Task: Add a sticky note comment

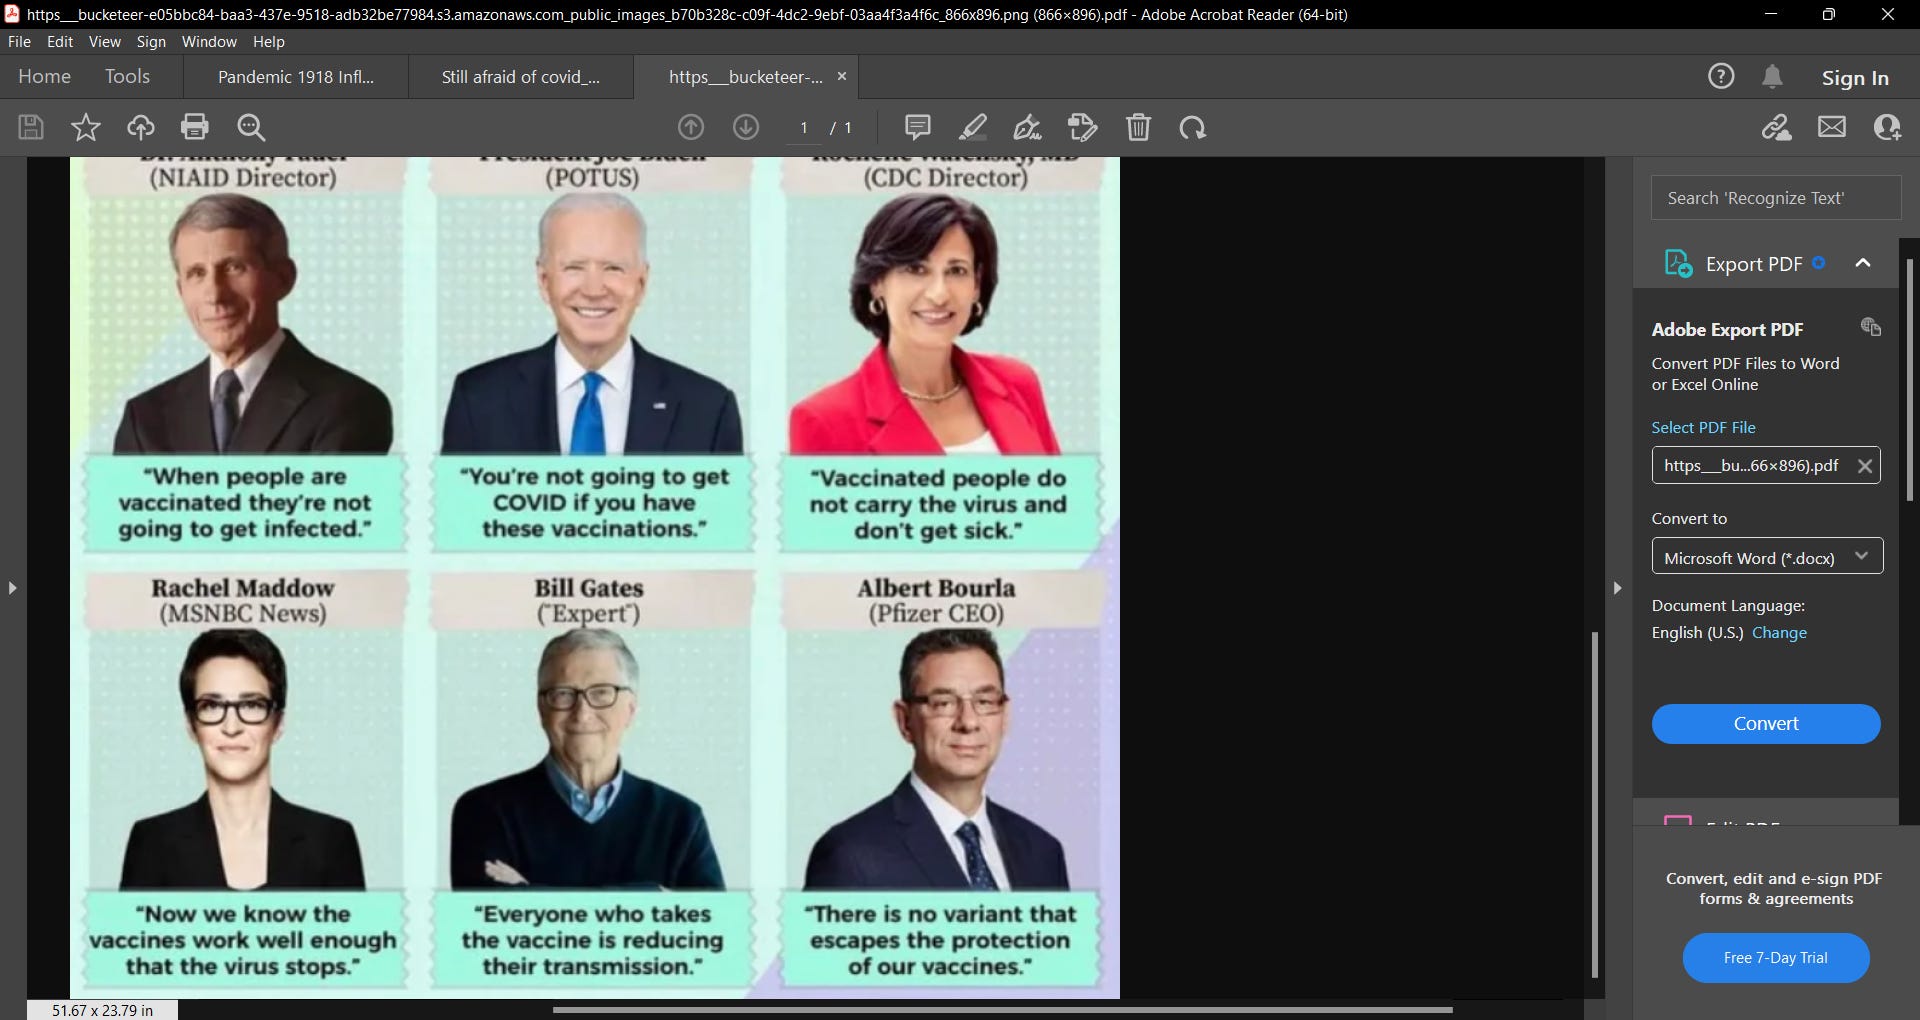Action: point(918,127)
